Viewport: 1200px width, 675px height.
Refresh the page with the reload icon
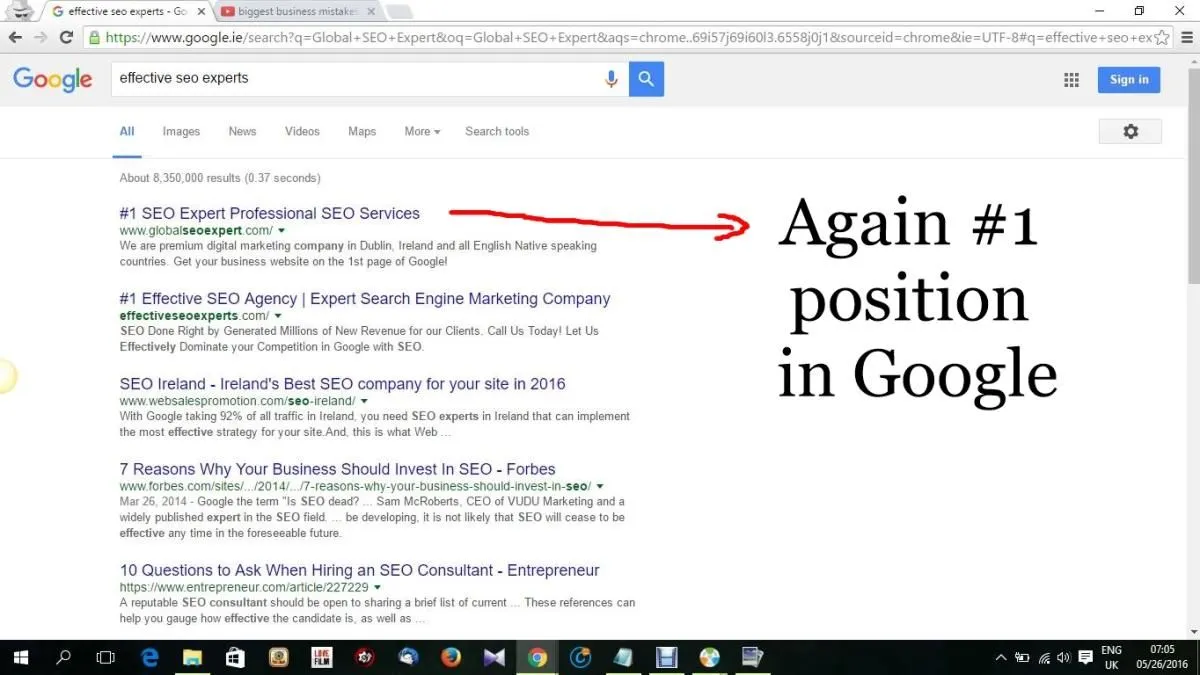(66, 37)
